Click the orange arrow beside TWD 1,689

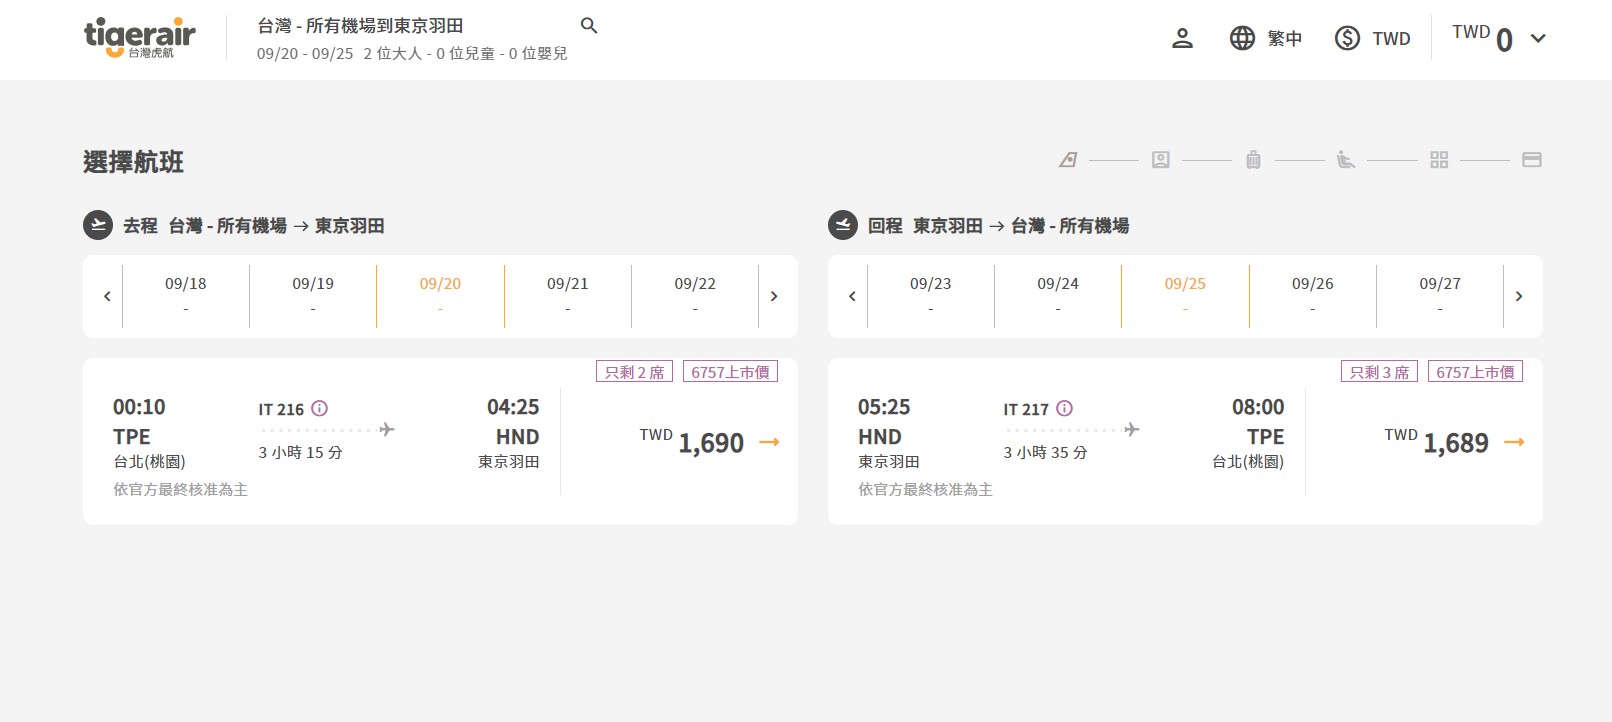tap(1514, 442)
